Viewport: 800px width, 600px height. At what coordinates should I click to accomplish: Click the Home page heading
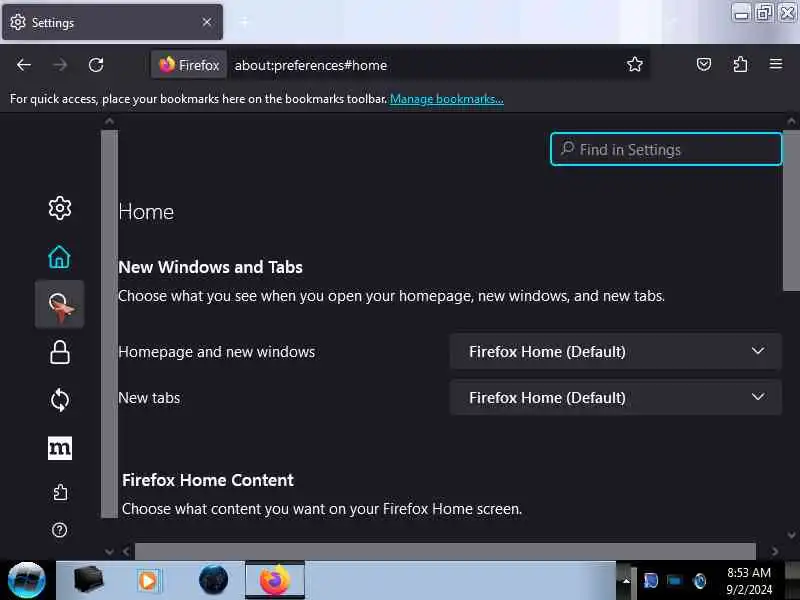pos(146,212)
